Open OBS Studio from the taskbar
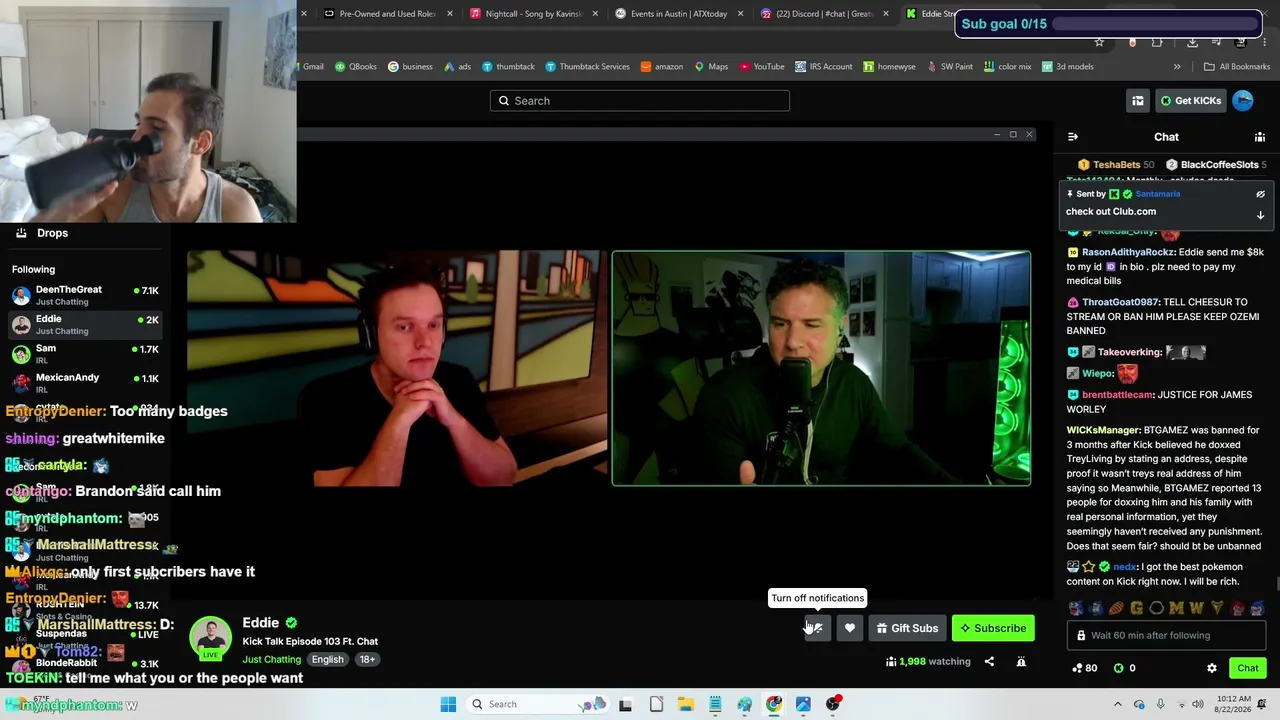The width and height of the screenshot is (1280, 720). click(x=834, y=704)
